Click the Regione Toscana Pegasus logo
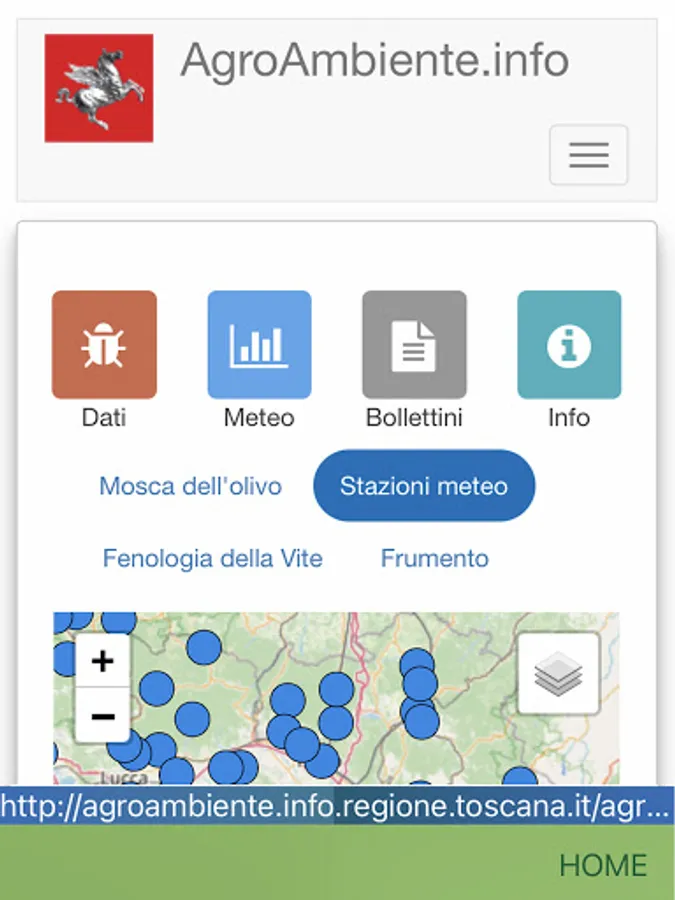The height and width of the screenshot is (900, 675). point(99,88)
